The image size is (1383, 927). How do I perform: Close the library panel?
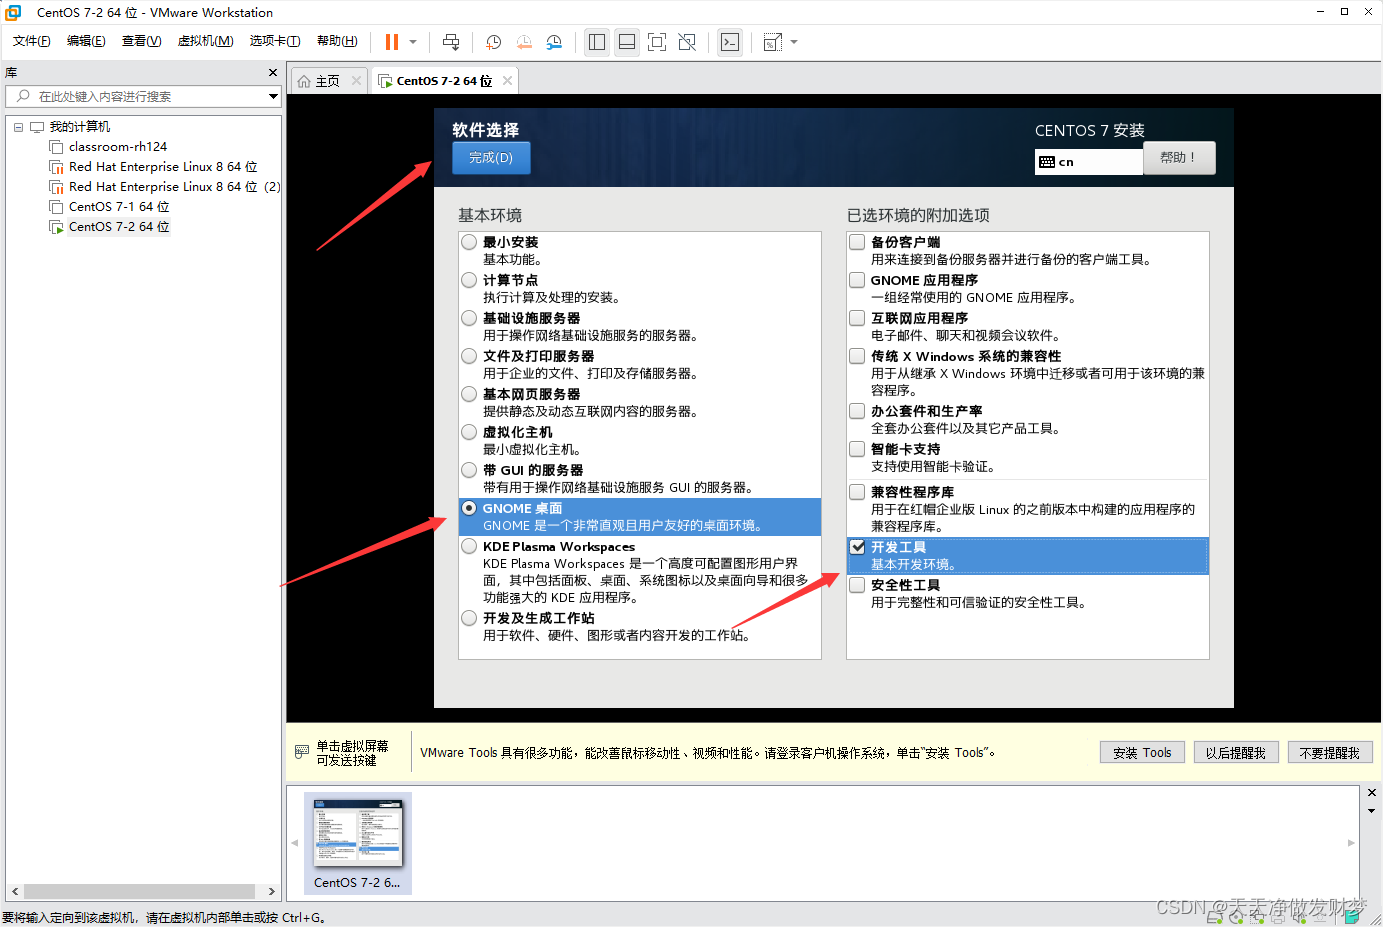coord(273,73)
